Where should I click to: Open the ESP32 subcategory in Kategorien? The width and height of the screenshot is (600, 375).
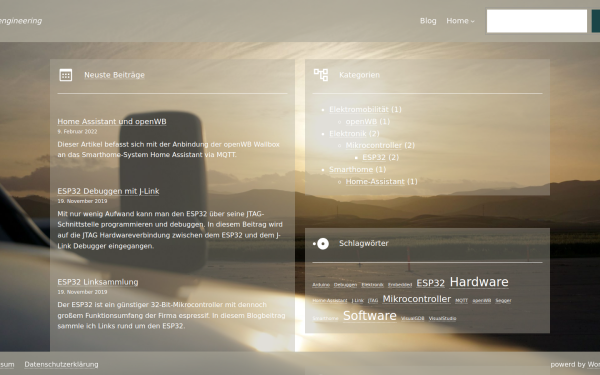pyautogui.click(x=374, y=157)
